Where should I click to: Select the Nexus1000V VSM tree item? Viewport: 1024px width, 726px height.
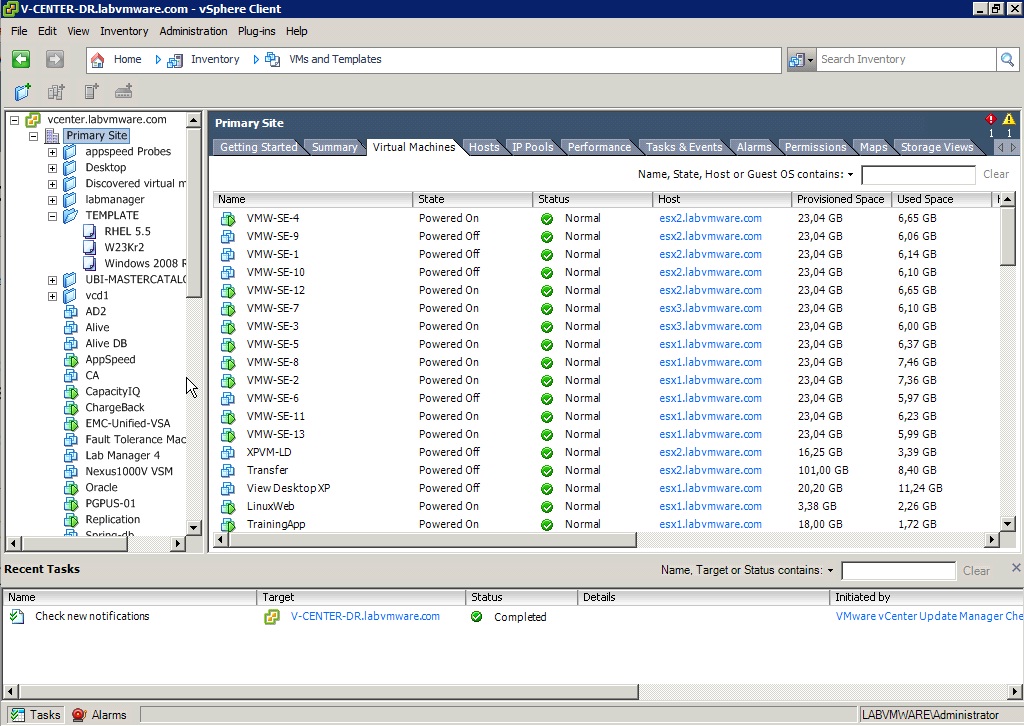(129, 471)
